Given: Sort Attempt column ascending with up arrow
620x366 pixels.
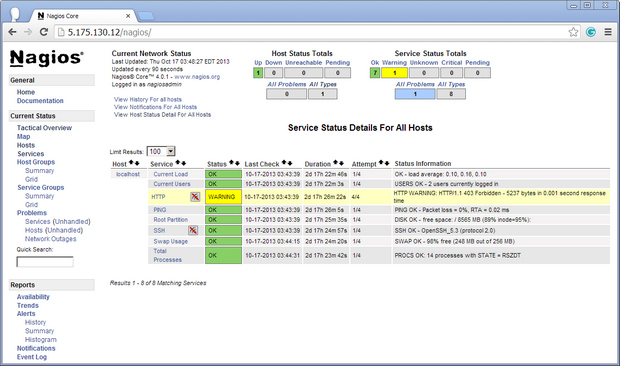Looking at the screenshot, I should click(381, 163).
